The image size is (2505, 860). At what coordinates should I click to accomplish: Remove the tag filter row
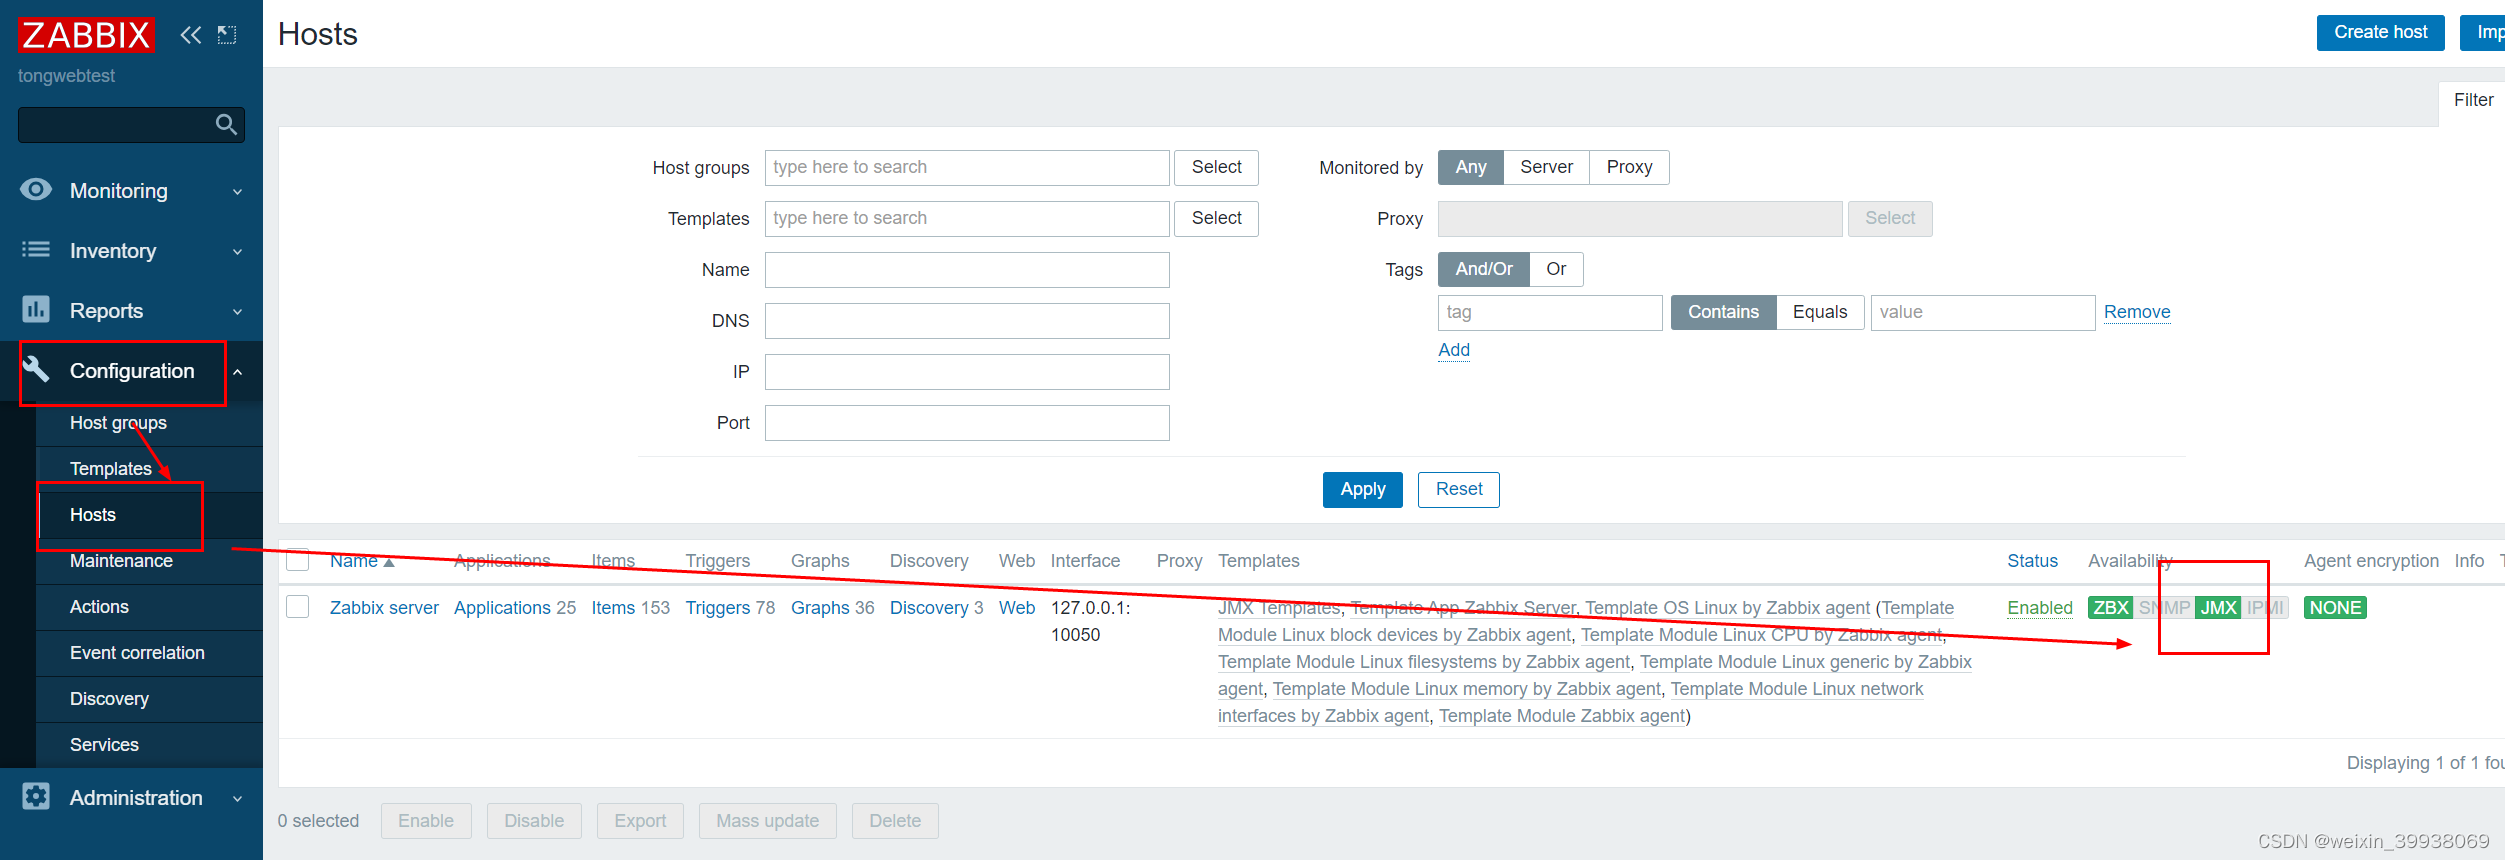2137,312
